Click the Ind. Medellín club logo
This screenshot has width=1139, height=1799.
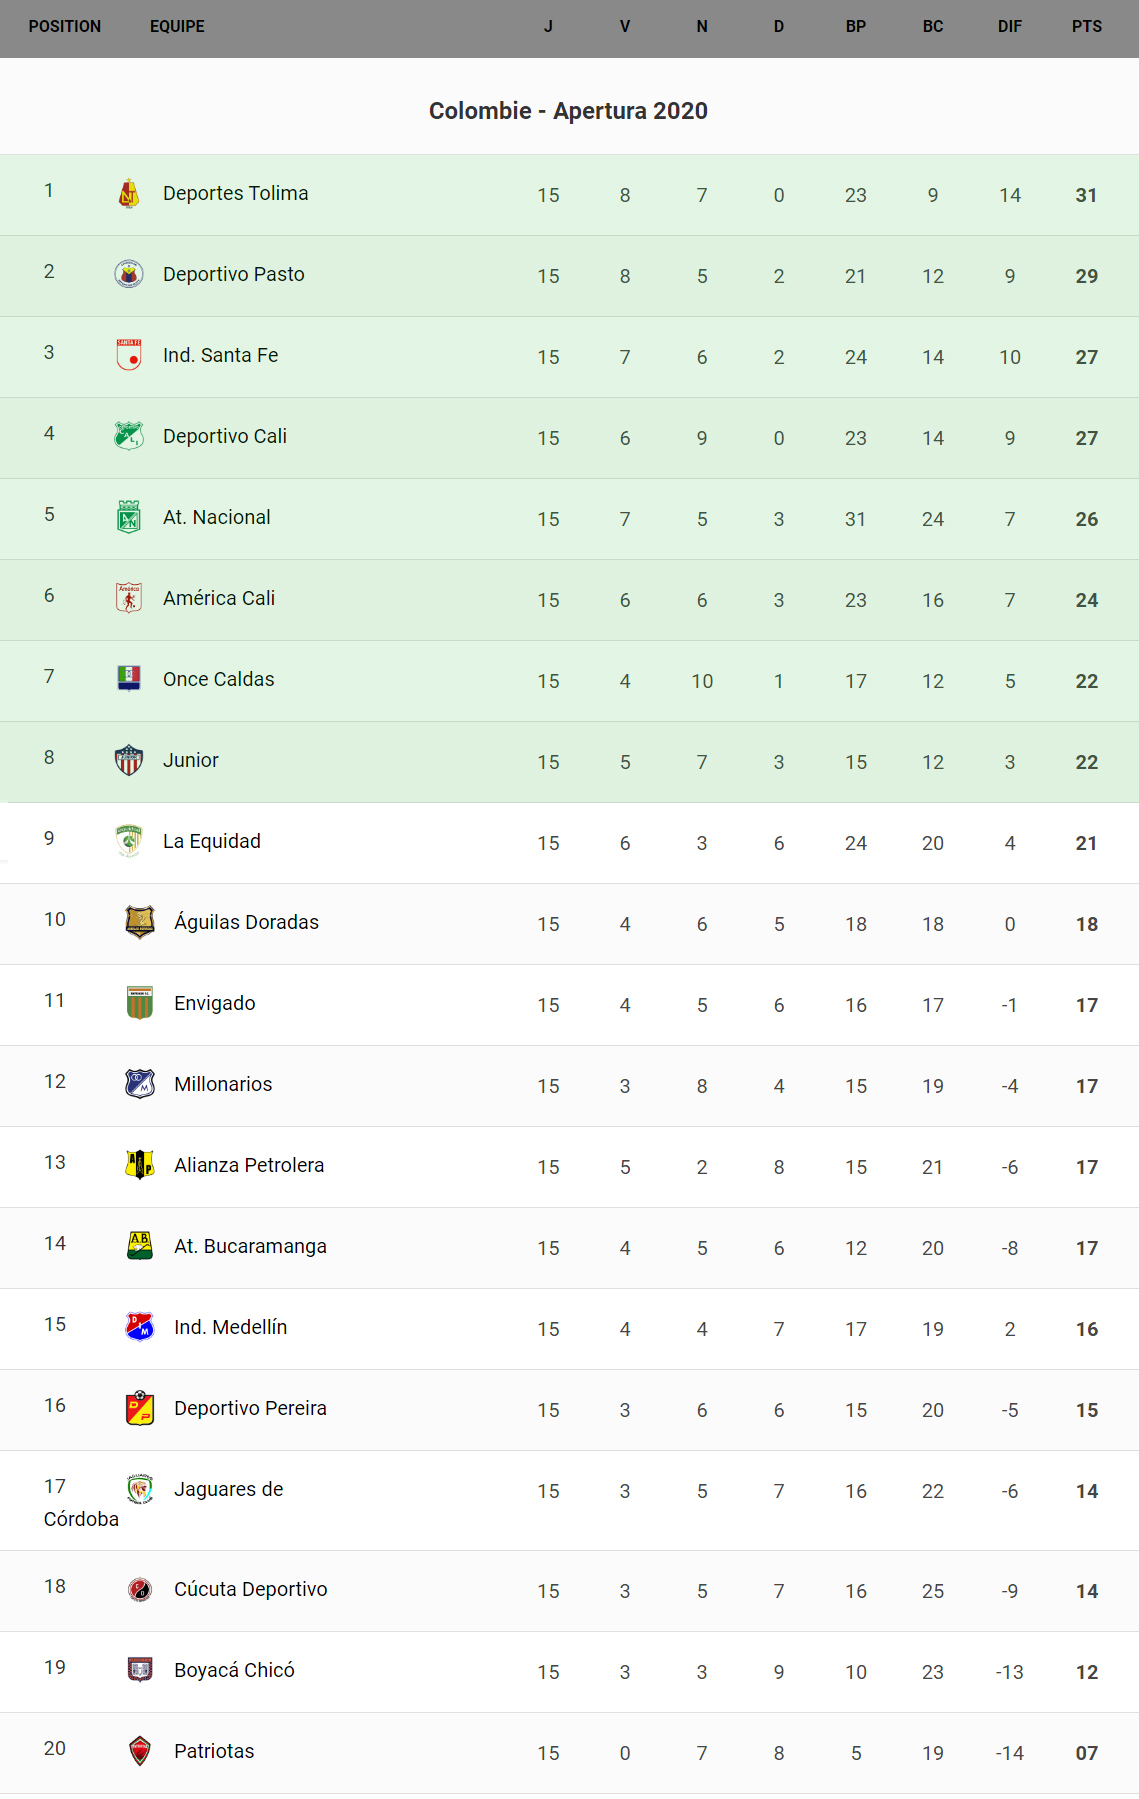click(140, 1327)
